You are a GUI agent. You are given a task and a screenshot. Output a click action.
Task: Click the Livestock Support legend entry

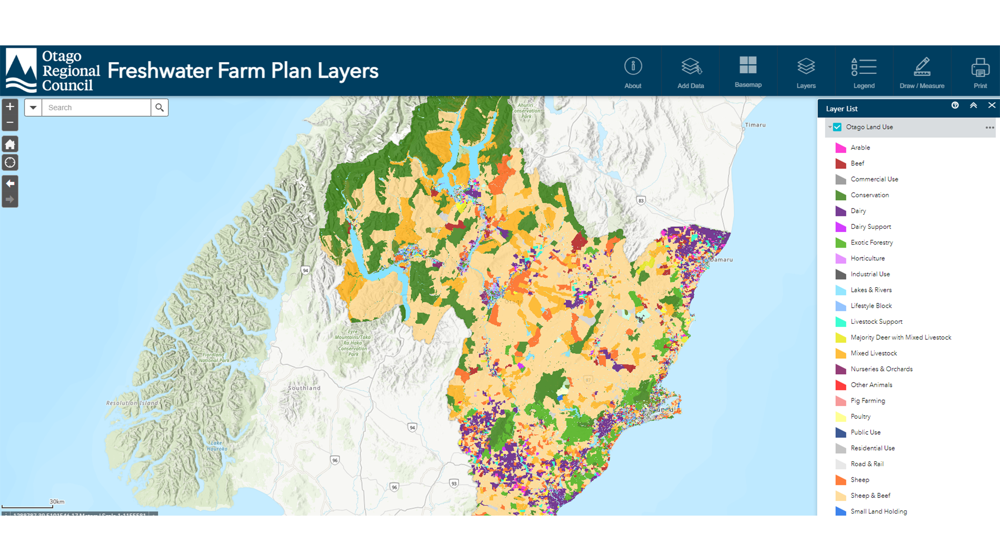point(876,321)
